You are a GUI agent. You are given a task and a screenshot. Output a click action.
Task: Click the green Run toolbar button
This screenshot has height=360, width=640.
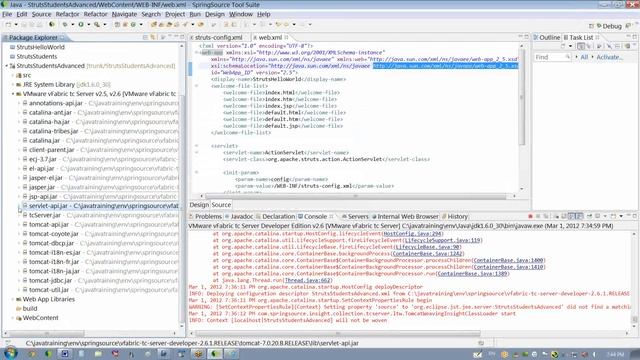click(81, 25)
